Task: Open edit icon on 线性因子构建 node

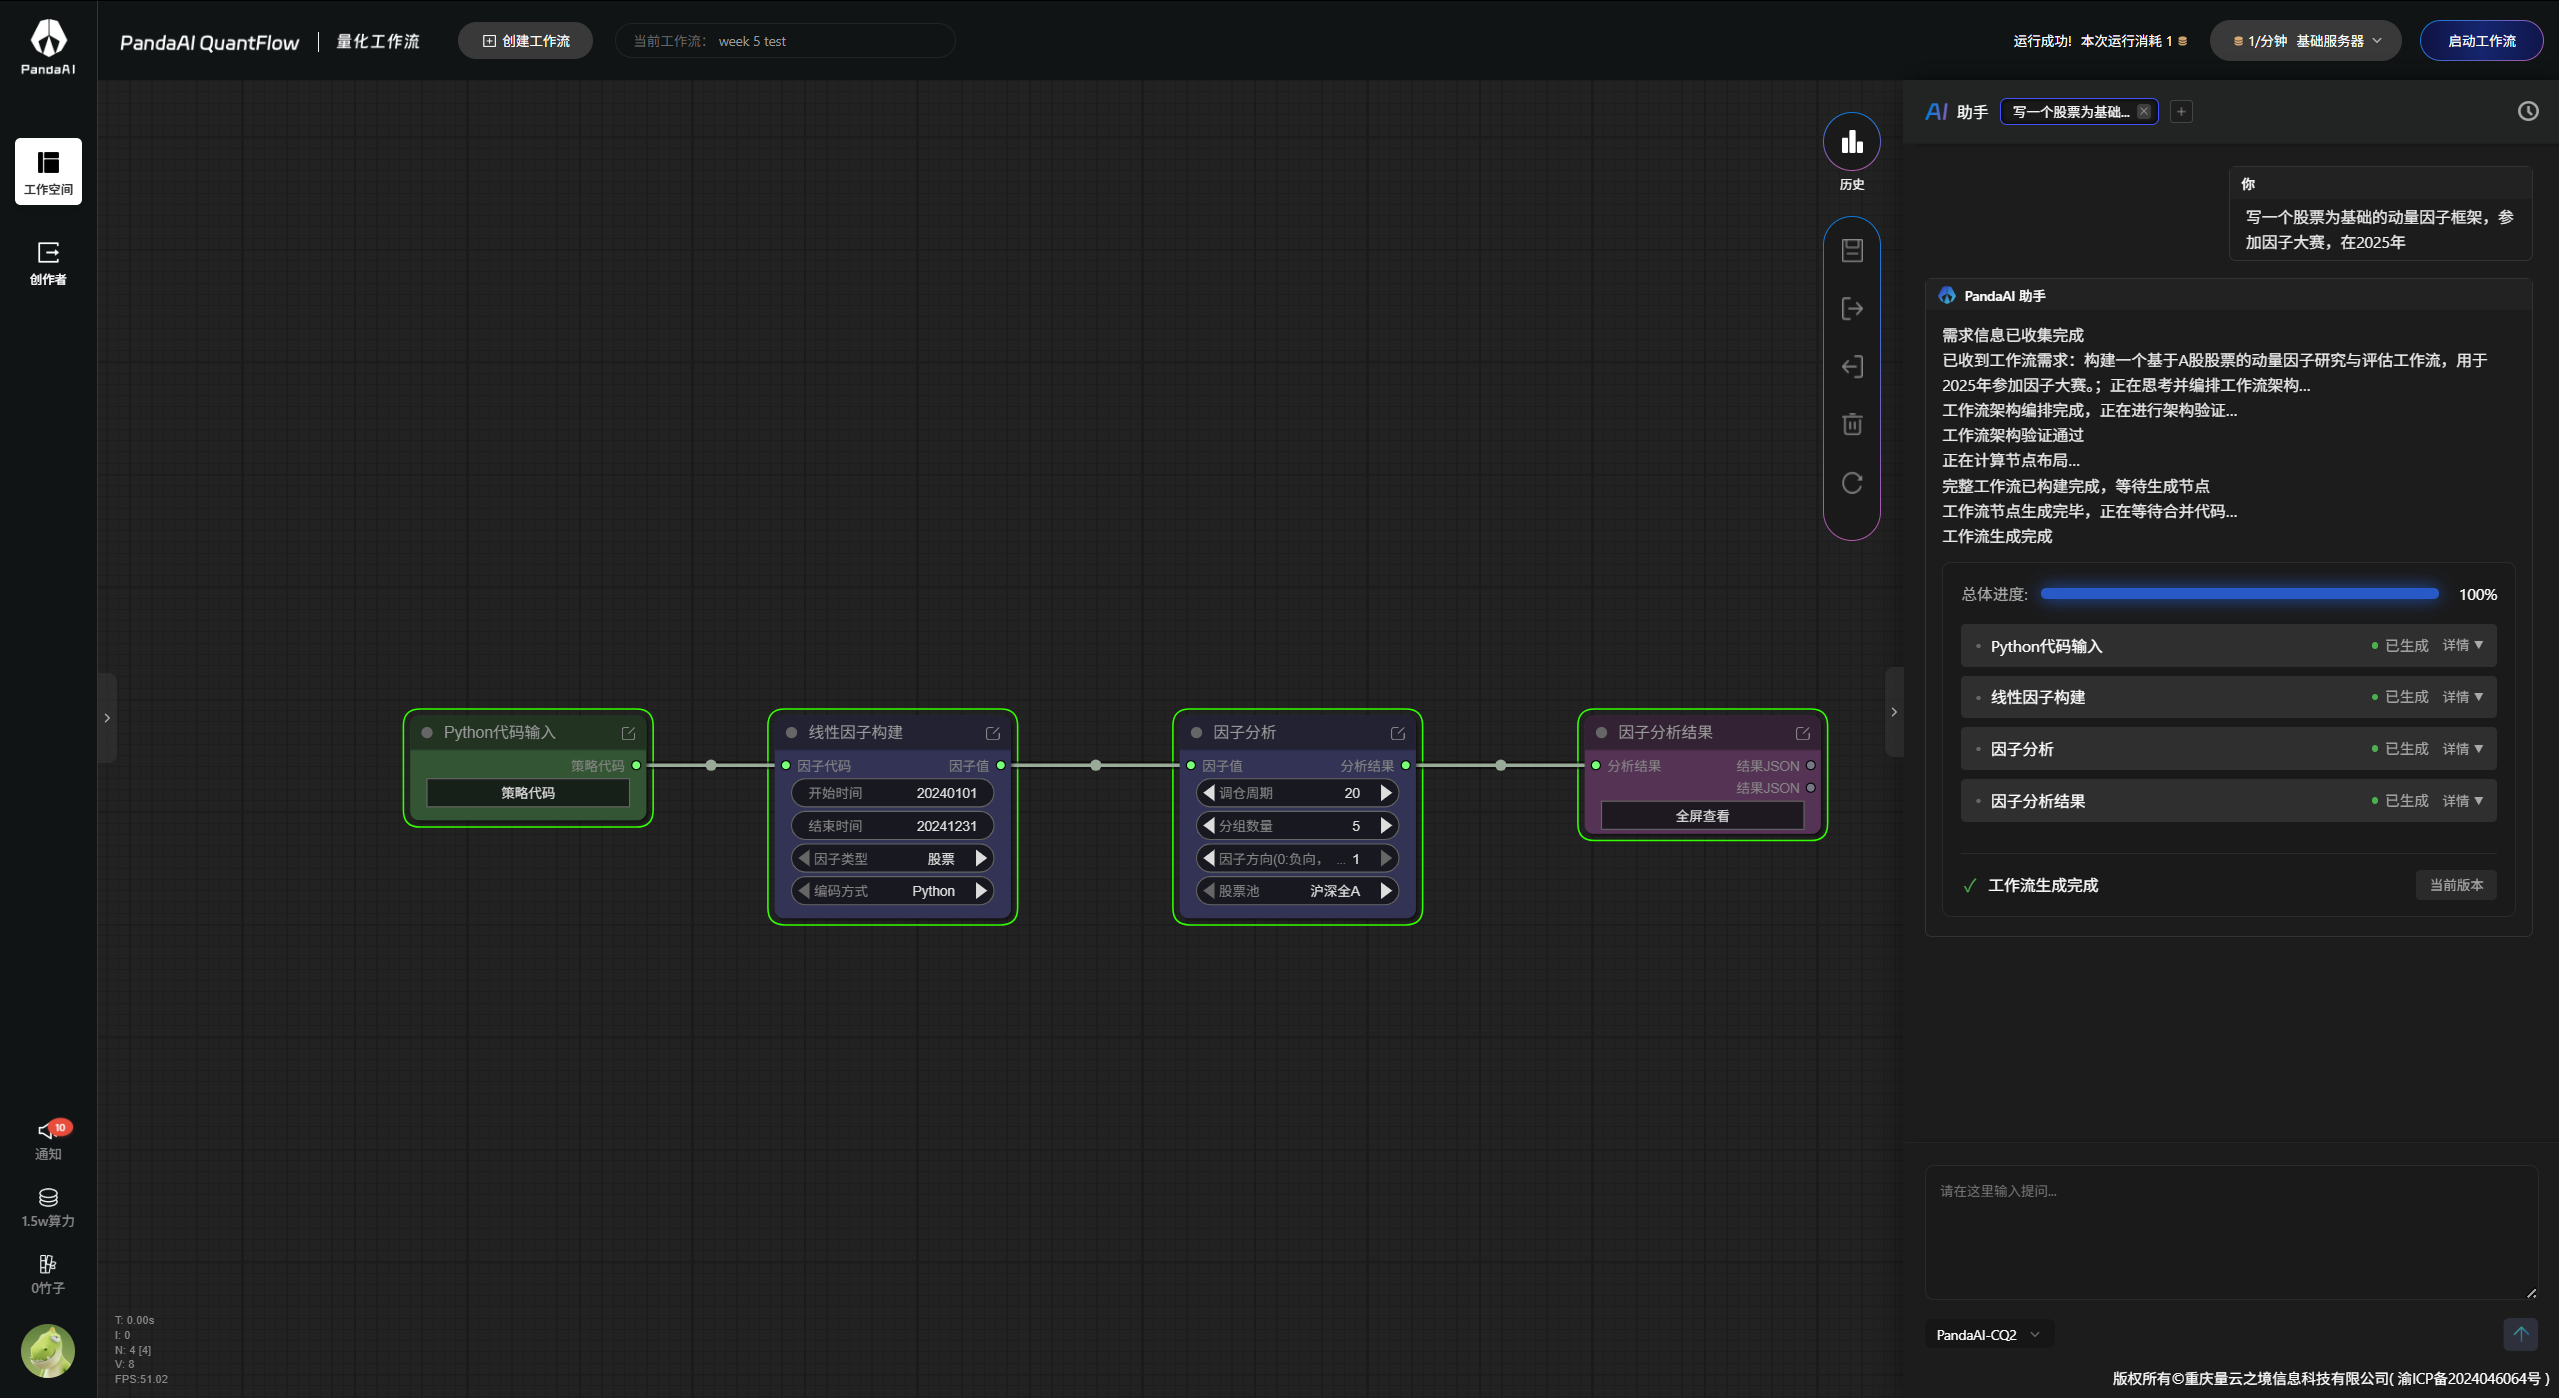Action: pos(993,733)
